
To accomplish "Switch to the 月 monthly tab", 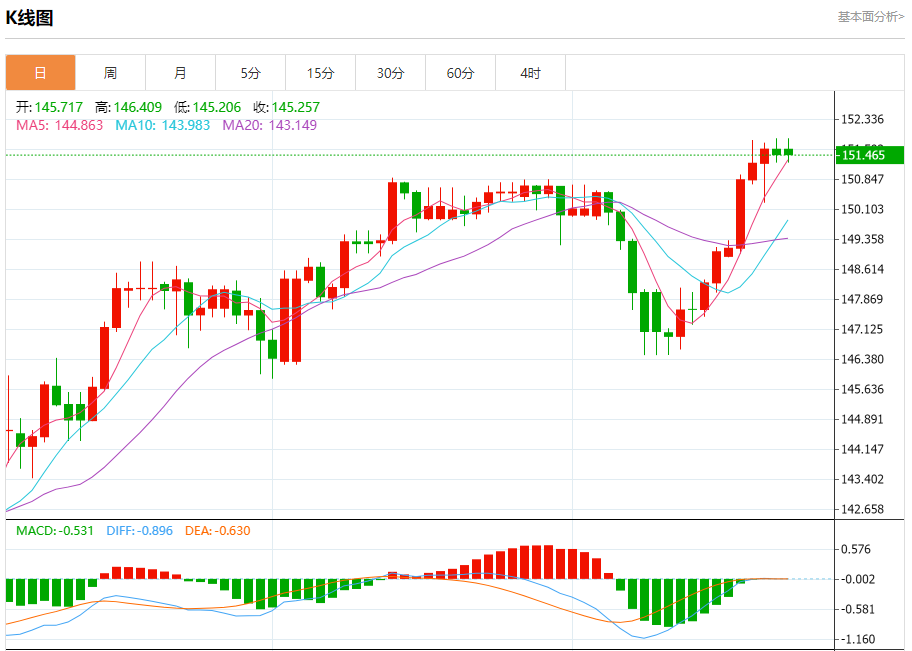I will 180,73.
